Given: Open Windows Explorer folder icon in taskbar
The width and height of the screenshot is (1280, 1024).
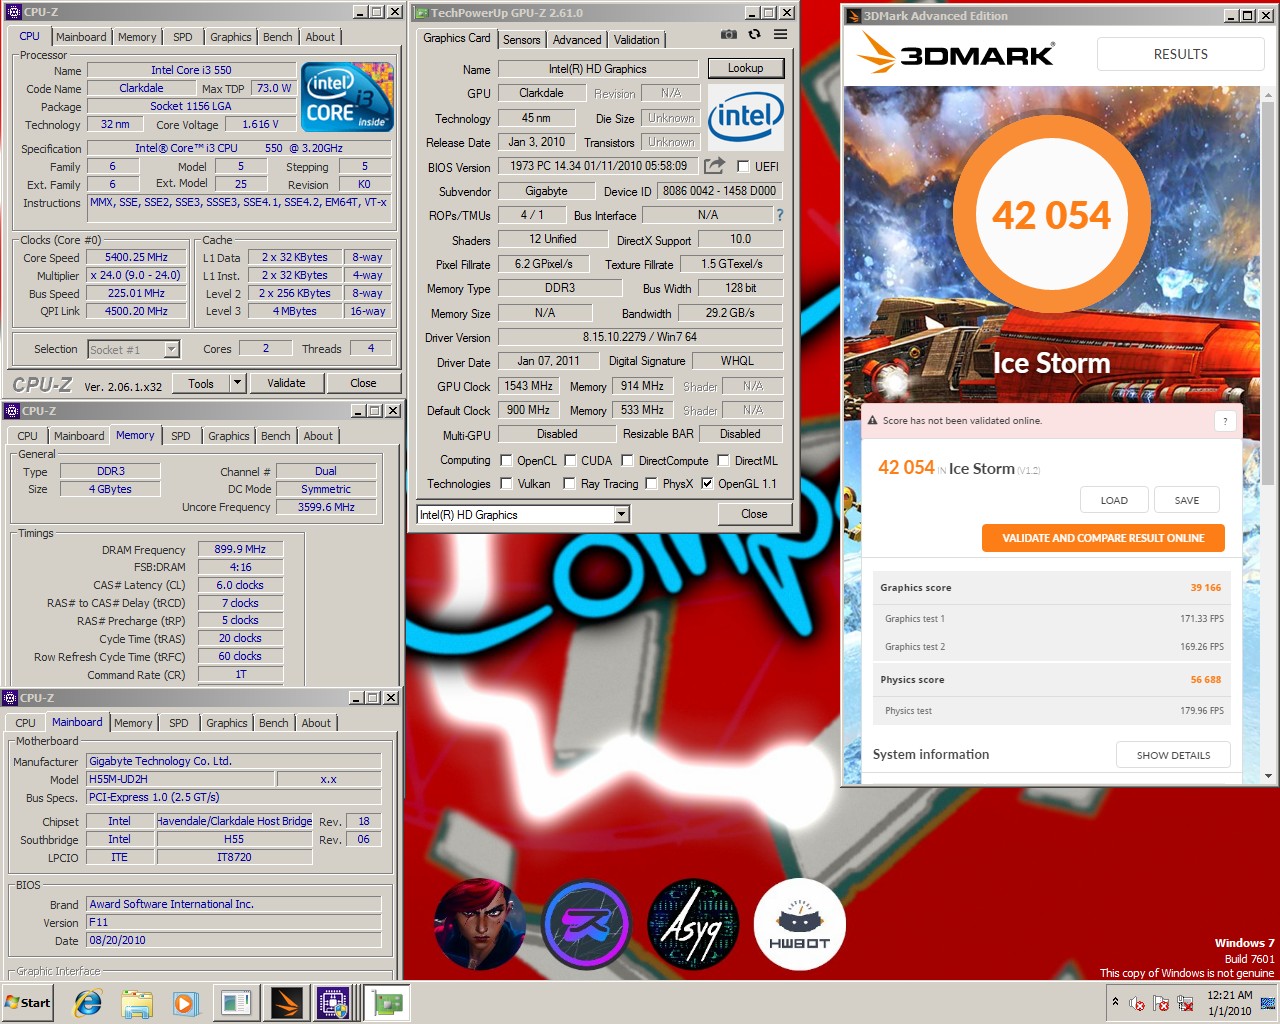Looking at the screenshot, I should click(x=137, y=1003).
